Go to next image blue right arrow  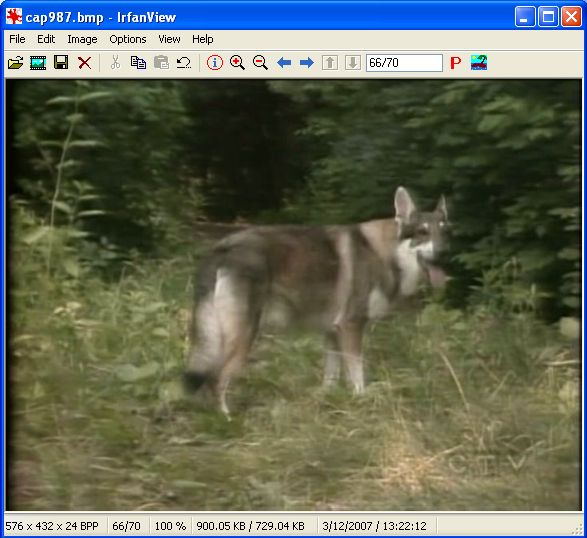[x=307, y=63]
